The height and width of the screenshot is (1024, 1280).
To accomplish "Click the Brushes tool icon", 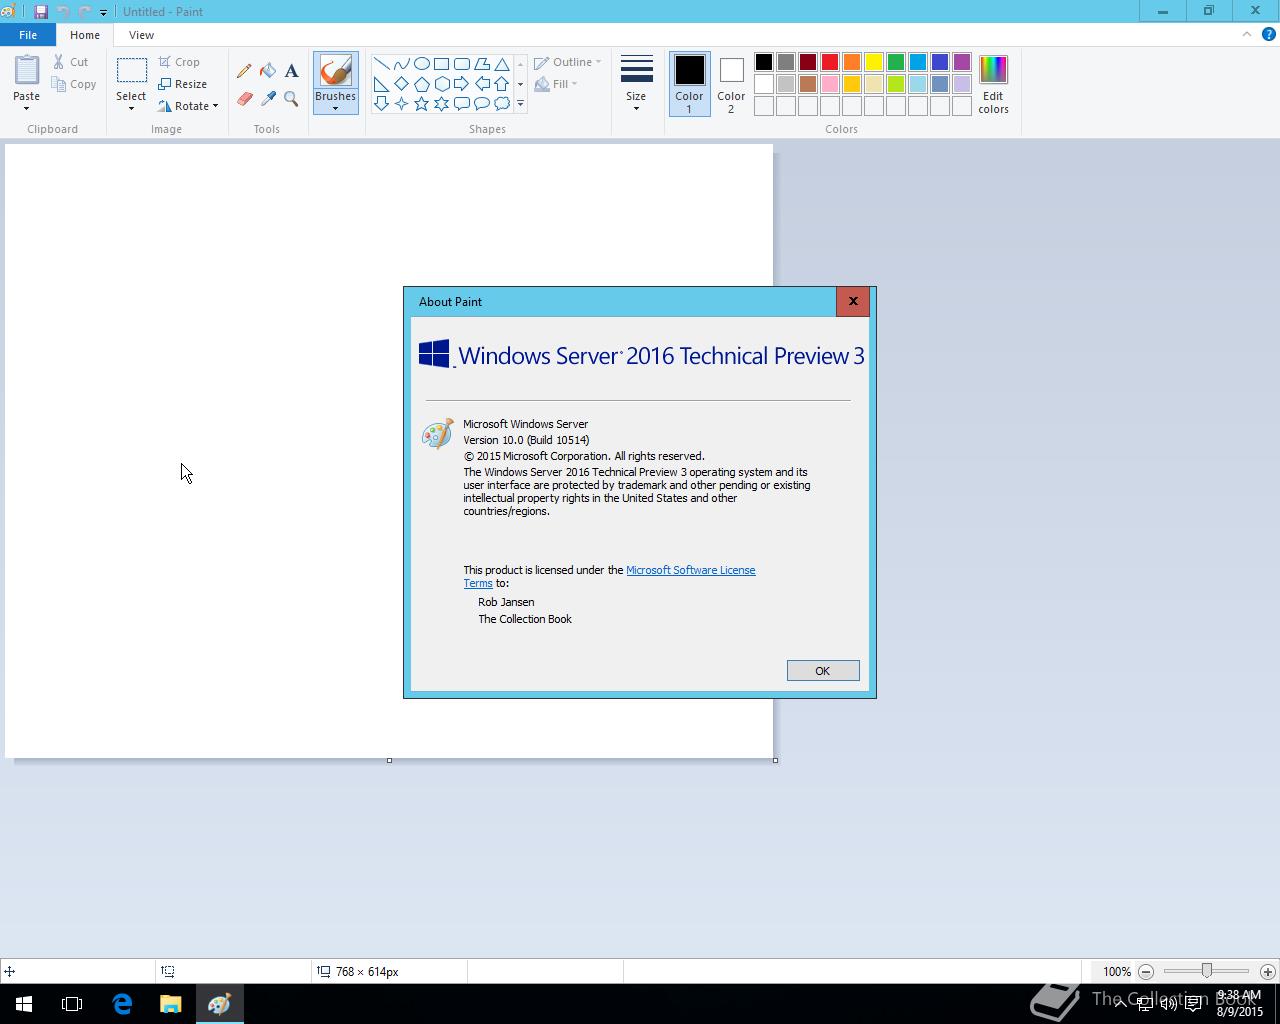I will tap(335, 71).
